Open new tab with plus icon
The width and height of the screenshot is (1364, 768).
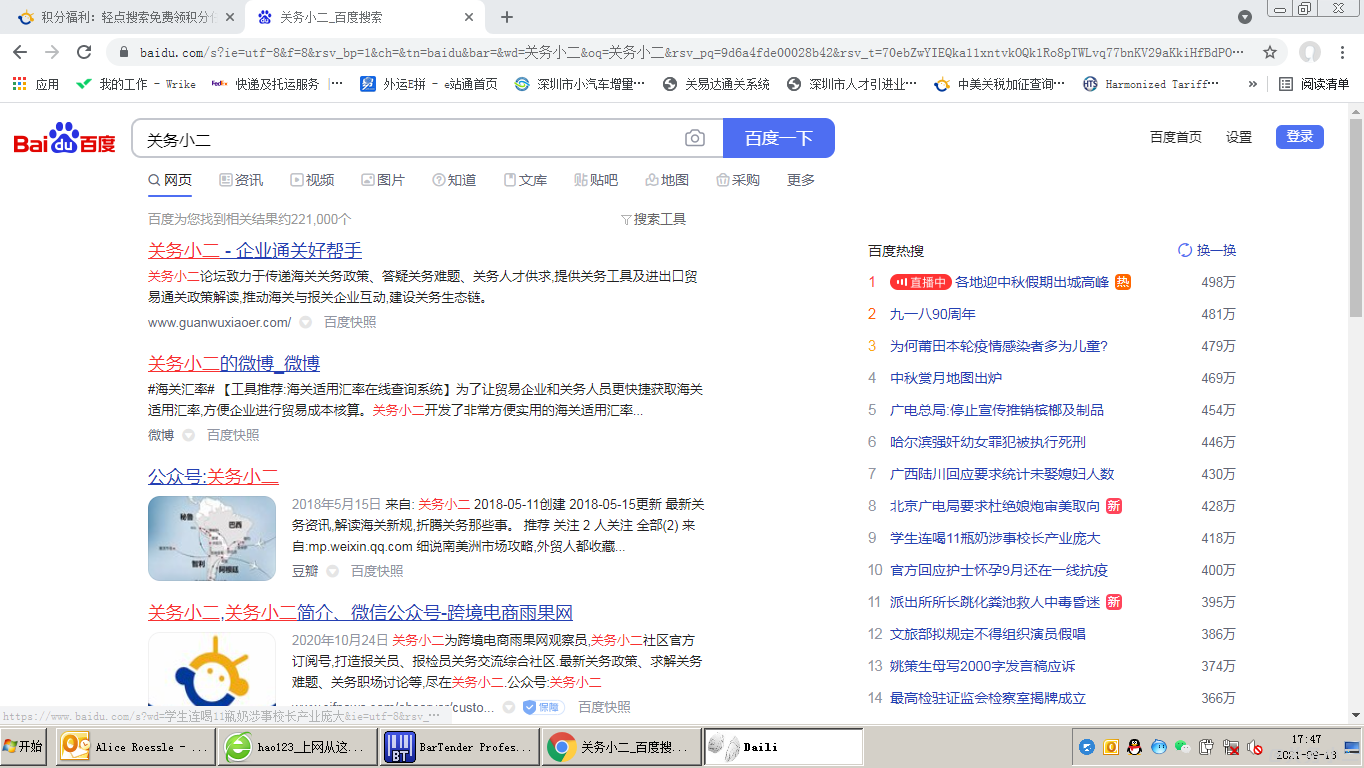507,17
